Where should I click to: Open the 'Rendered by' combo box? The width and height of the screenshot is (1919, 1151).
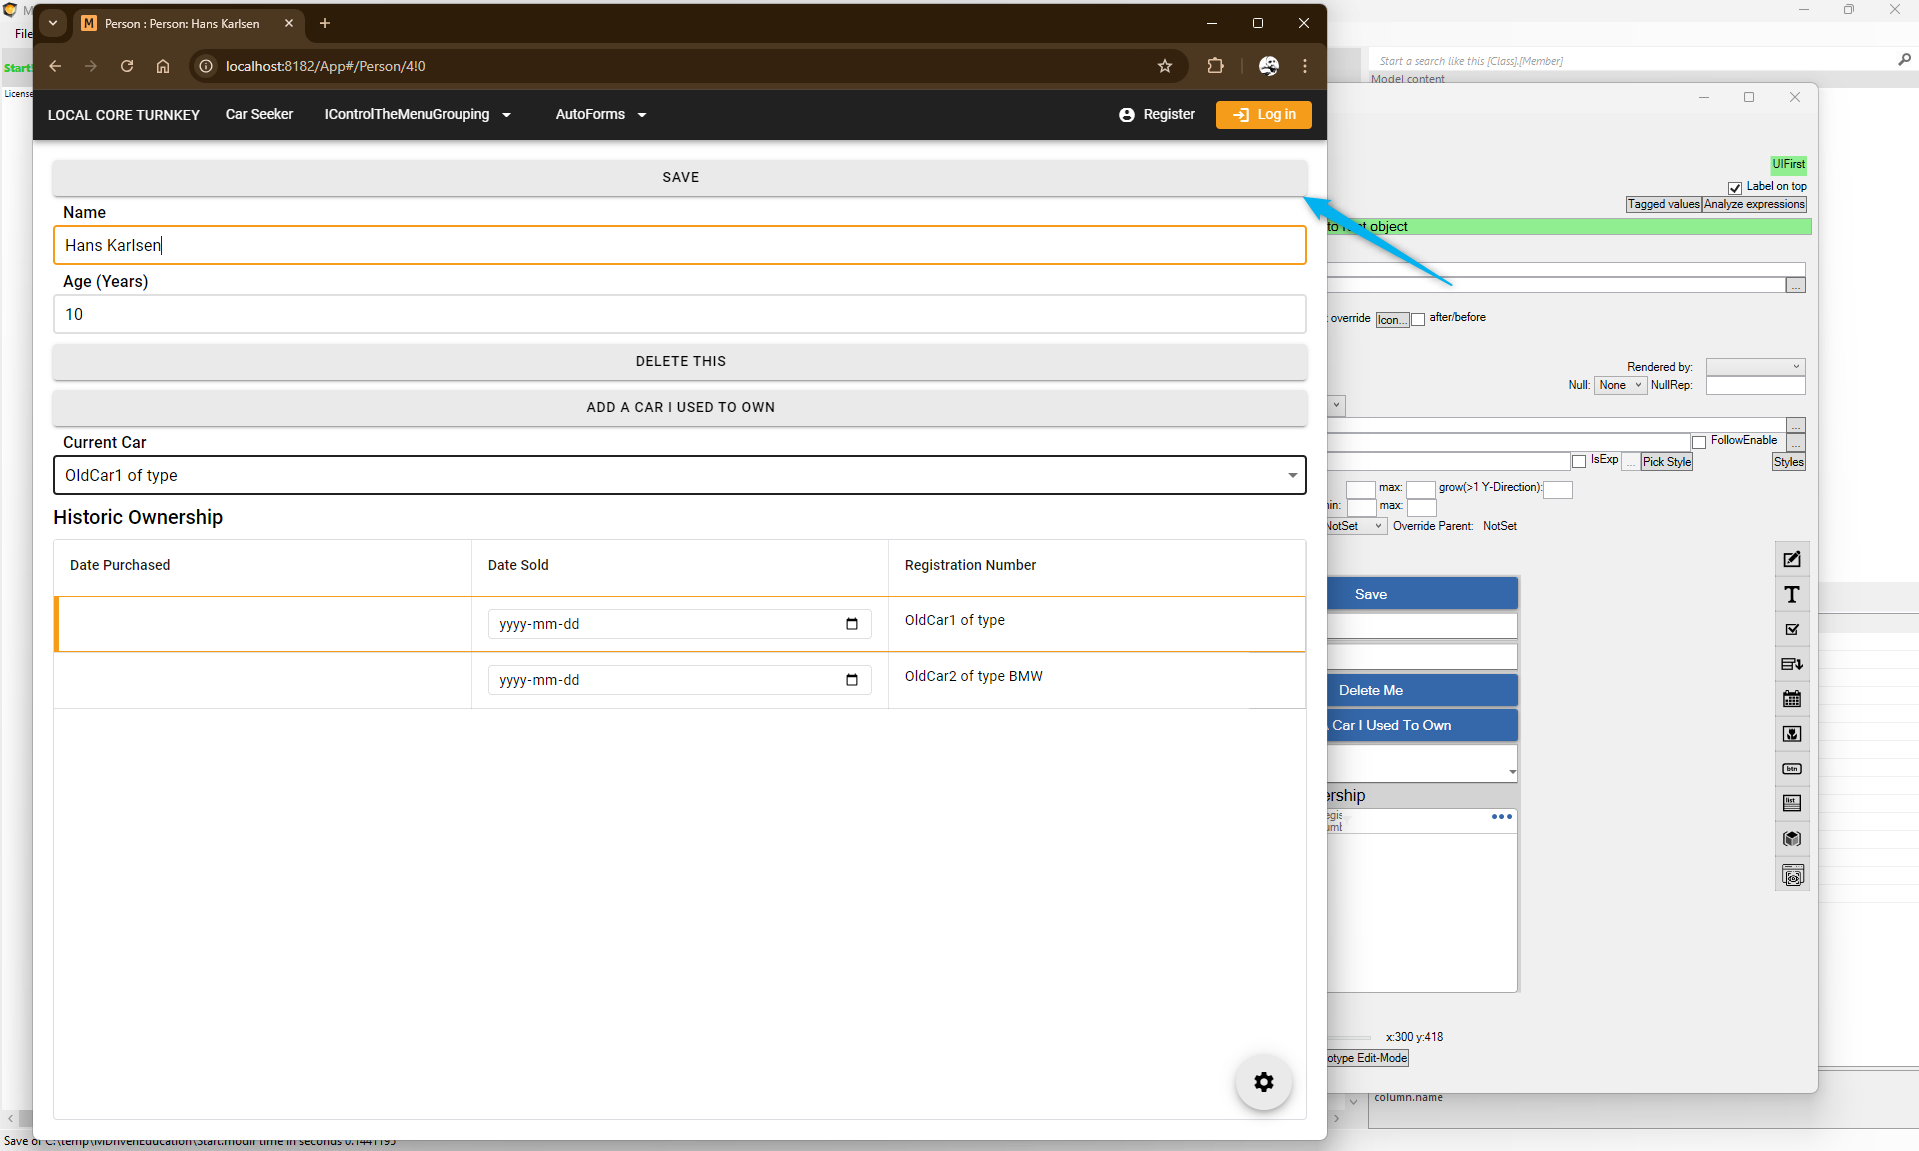coord(1755,367)
